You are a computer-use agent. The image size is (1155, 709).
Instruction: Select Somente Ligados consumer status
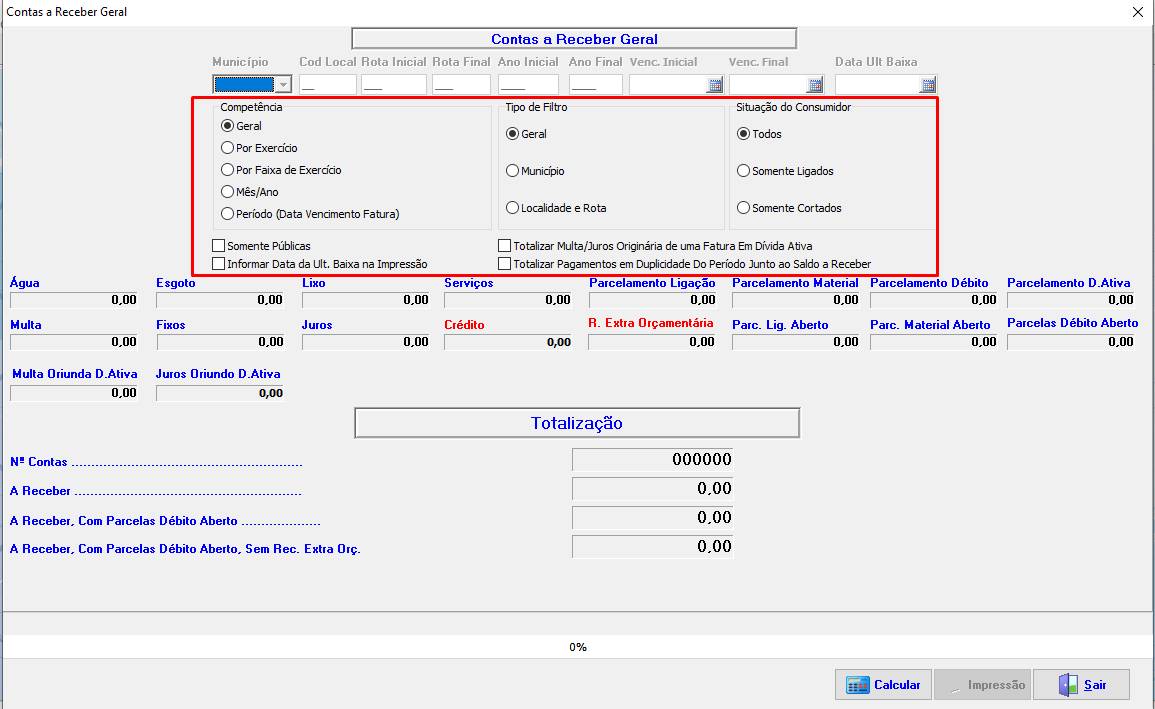tap(744, 171)
